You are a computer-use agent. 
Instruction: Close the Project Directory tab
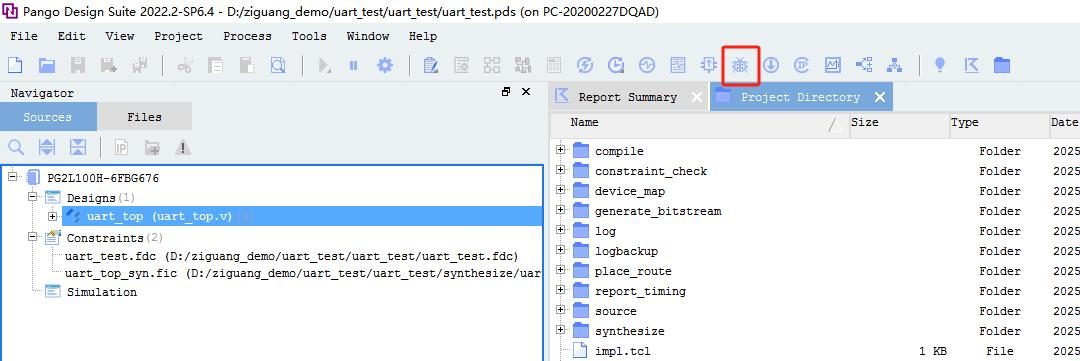pyautogui.click(x=880, y=97)
